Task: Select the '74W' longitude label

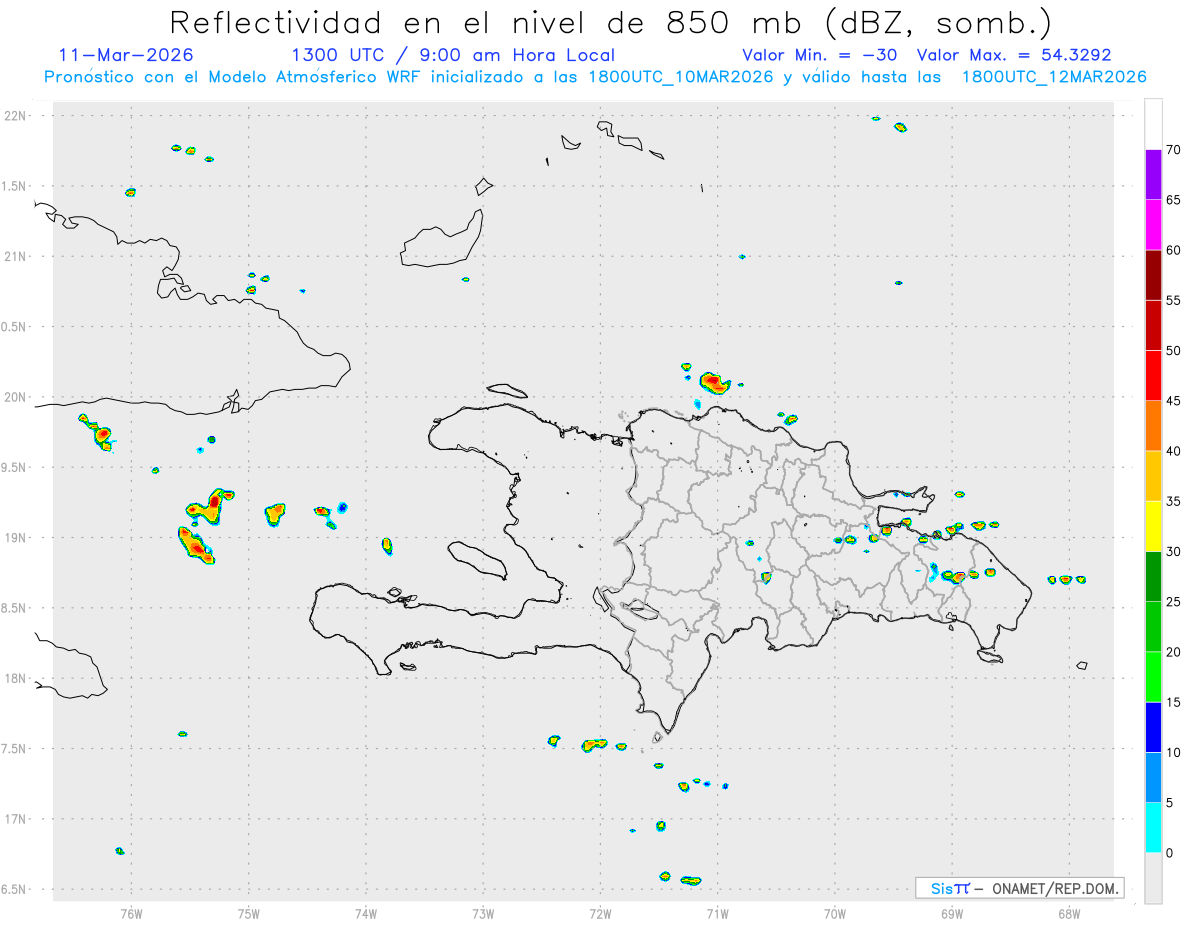Action: pos(366,914)
